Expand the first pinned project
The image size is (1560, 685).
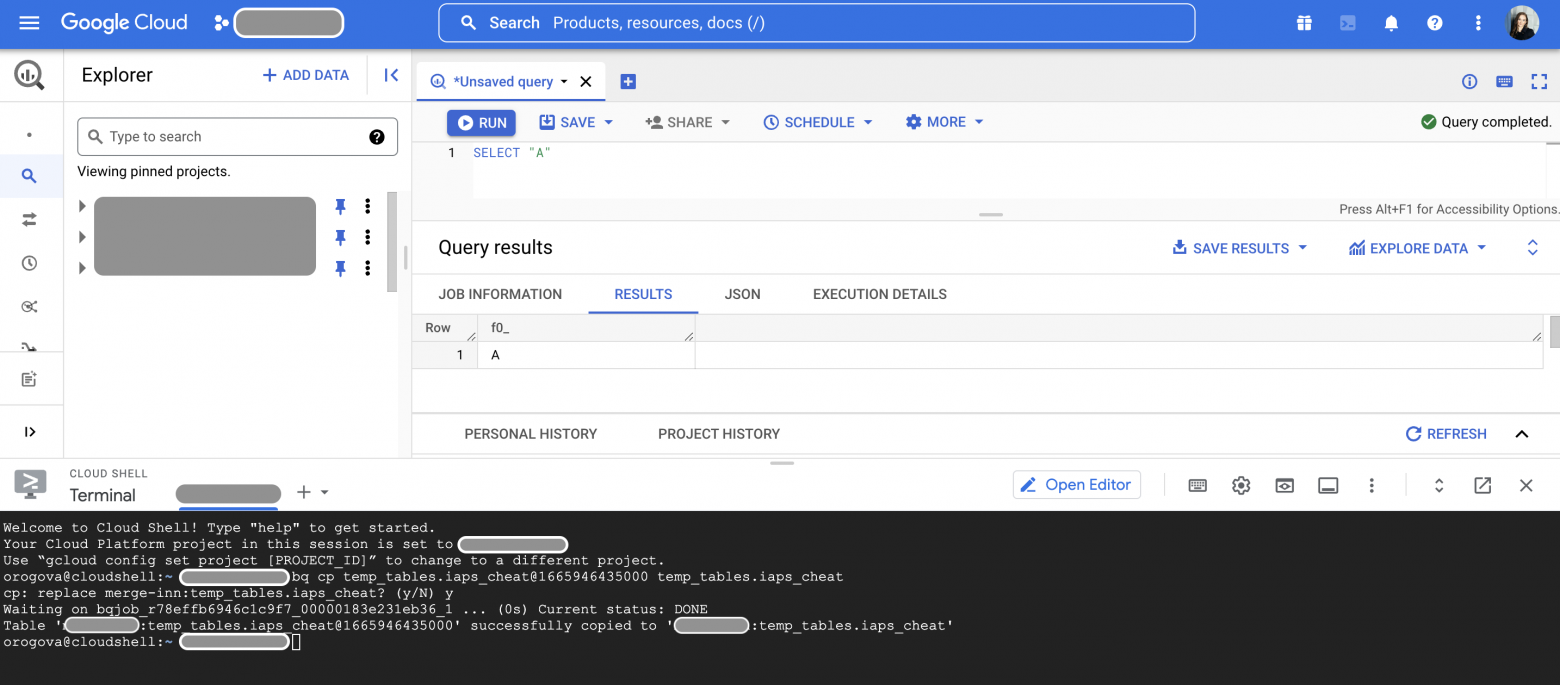(x=82, y=206)
